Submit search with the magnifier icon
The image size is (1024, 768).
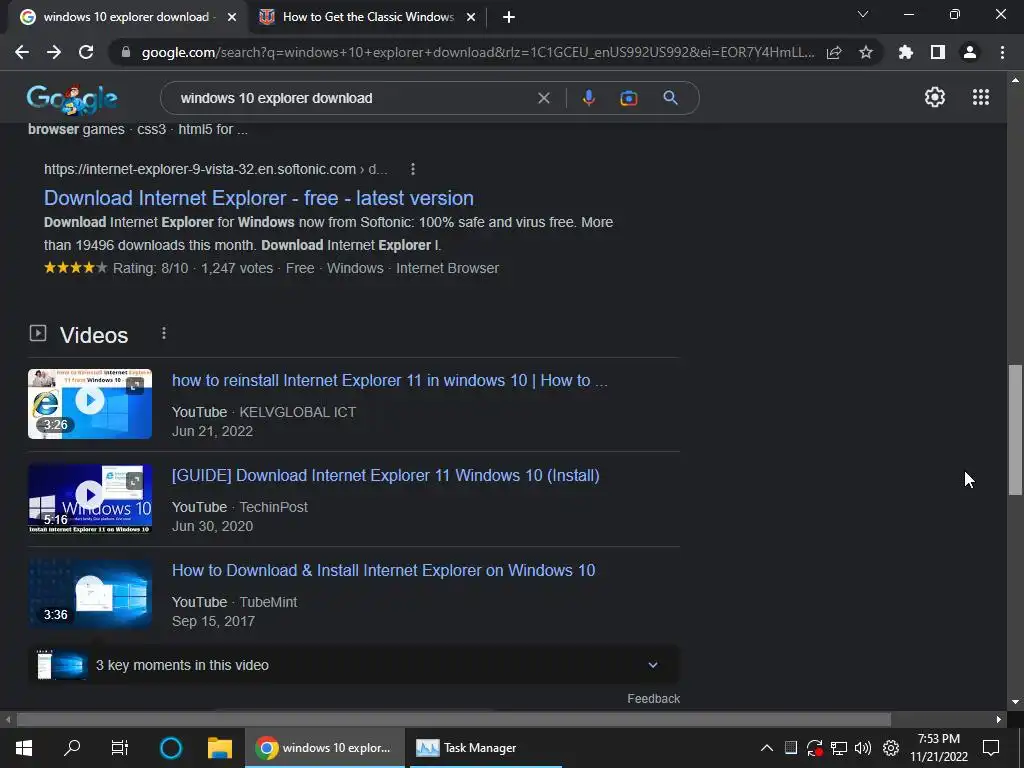coord(670,98)
